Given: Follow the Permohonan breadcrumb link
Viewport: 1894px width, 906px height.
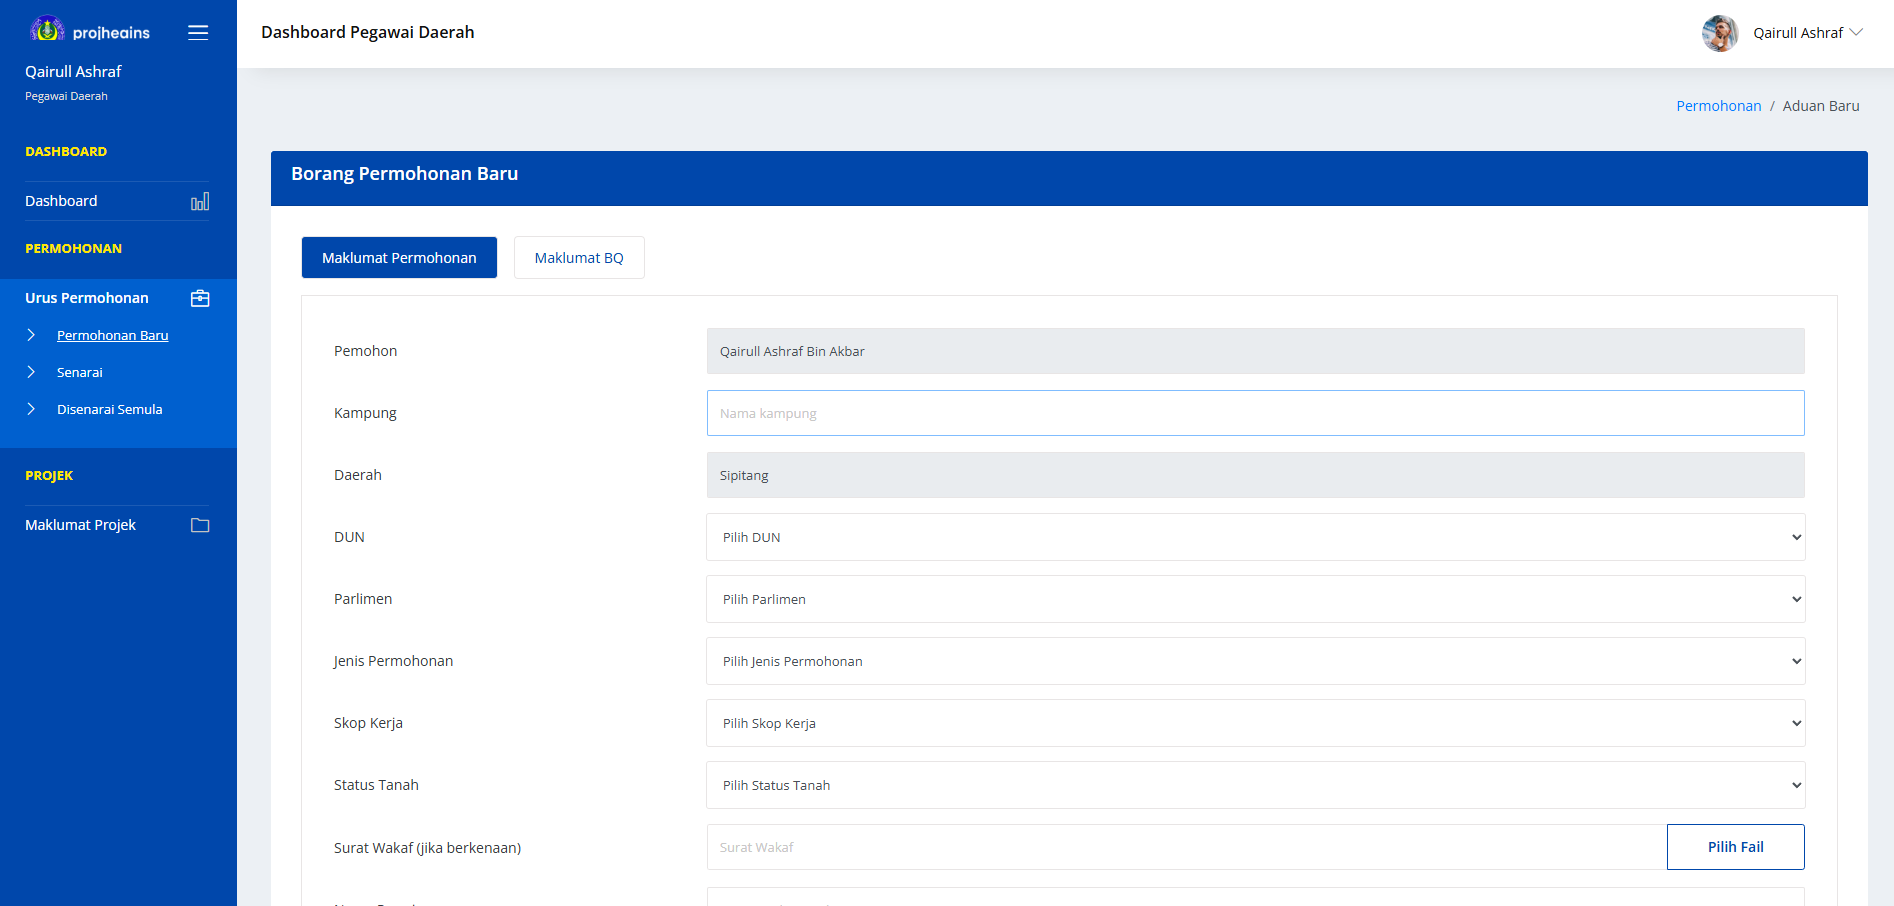Looking at the screenshot, I should point(1718,106).
